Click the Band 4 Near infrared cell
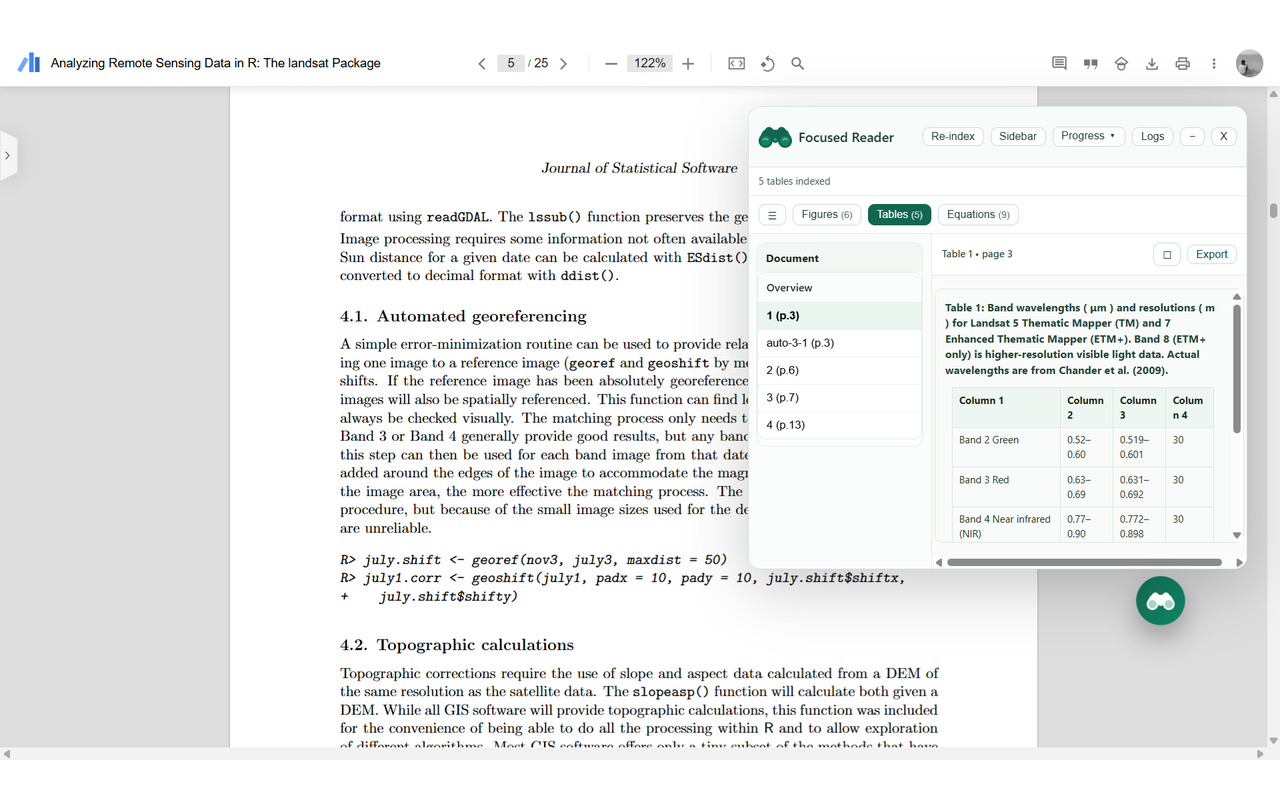 click(x=1005, y=525)
